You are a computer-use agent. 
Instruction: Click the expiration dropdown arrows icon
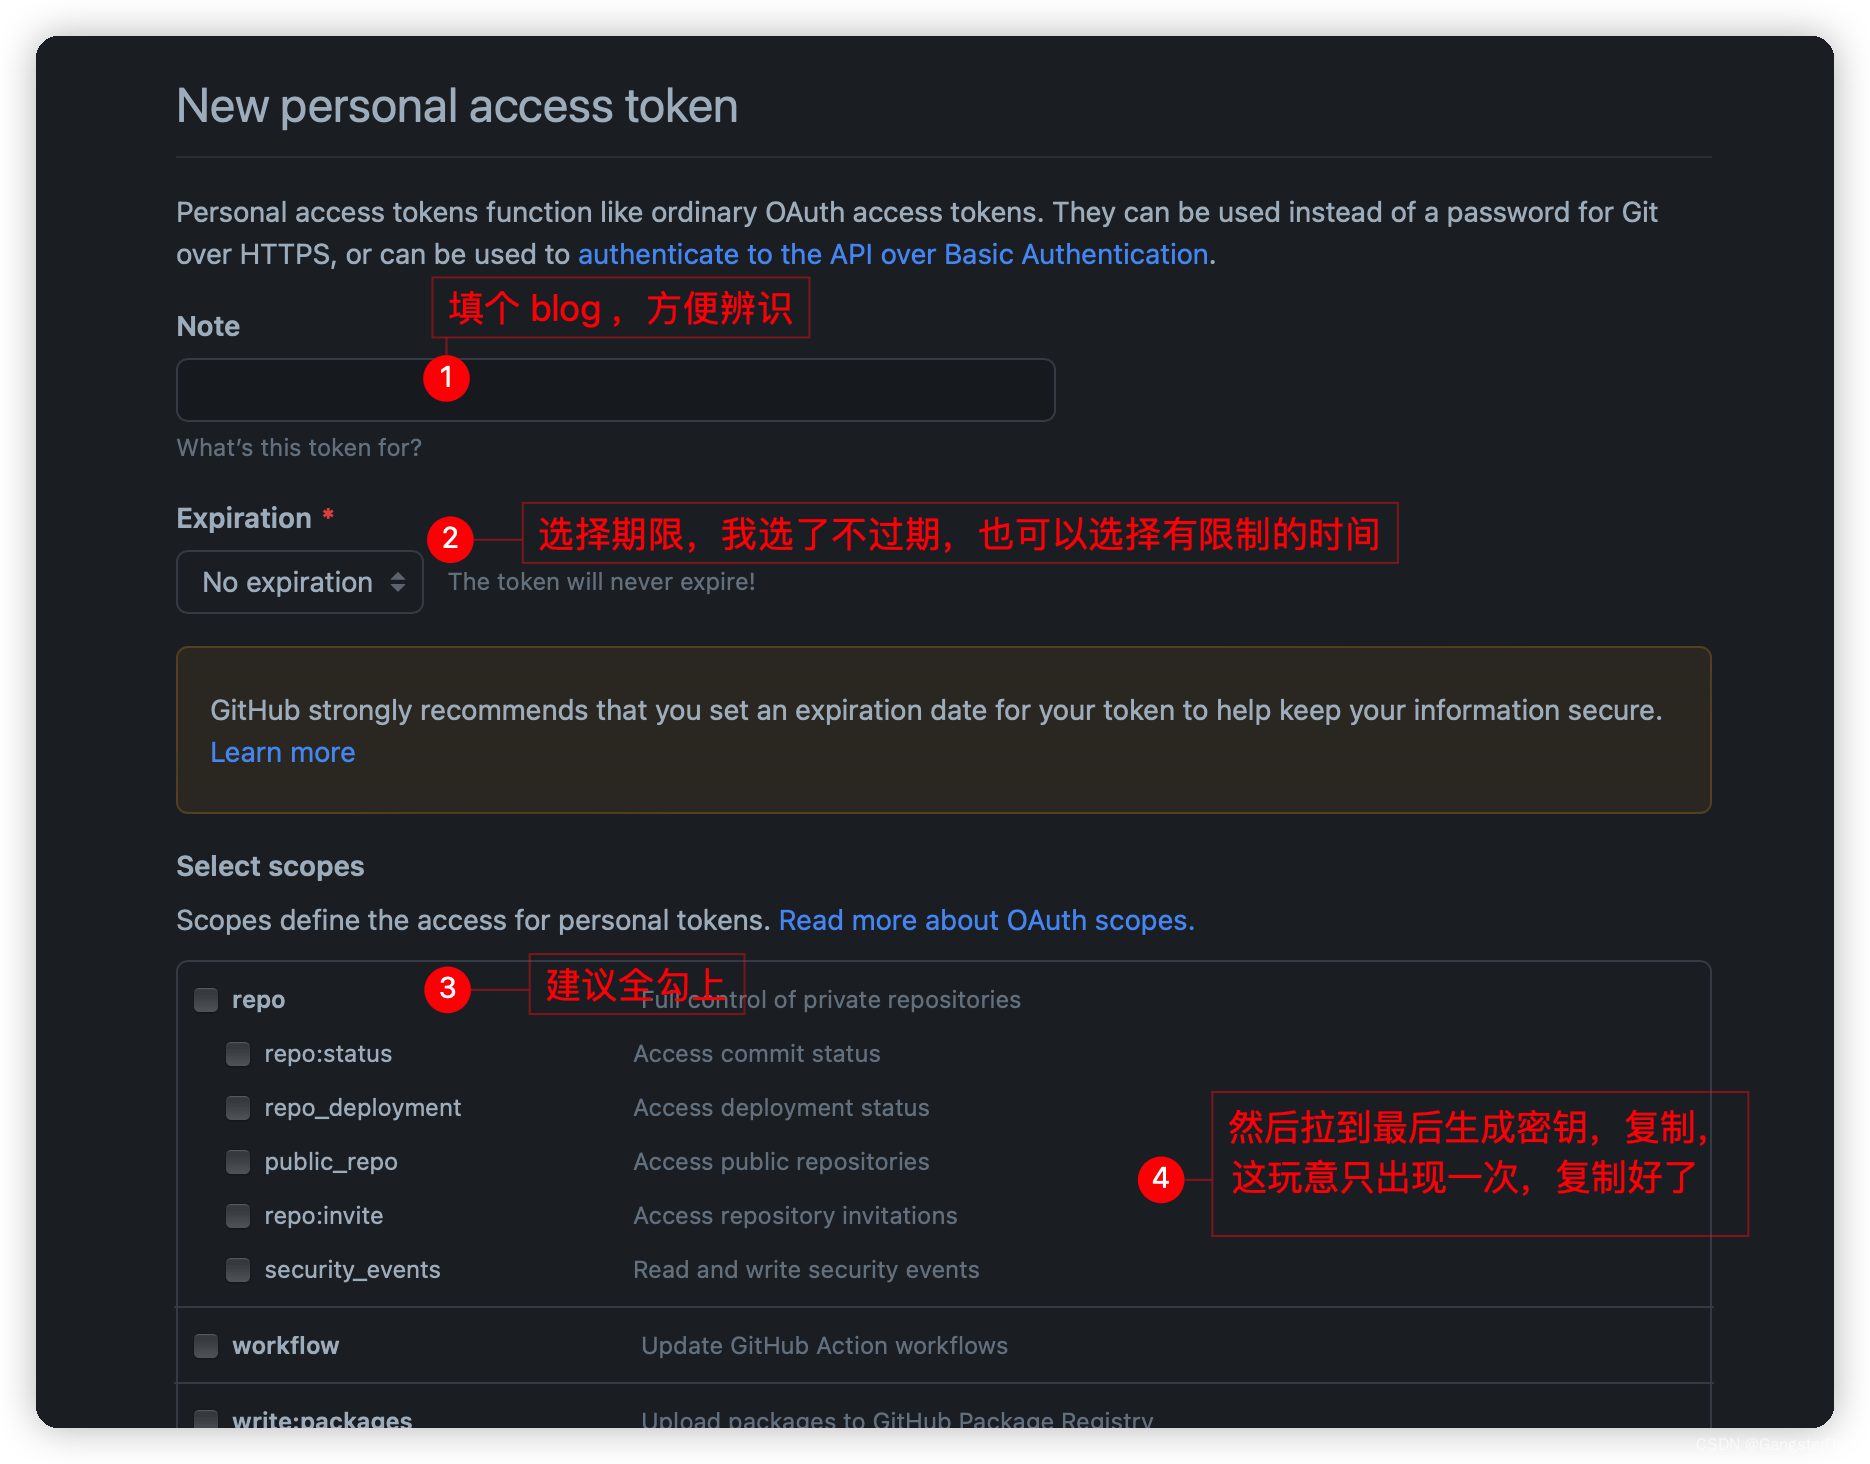point(398,582)
